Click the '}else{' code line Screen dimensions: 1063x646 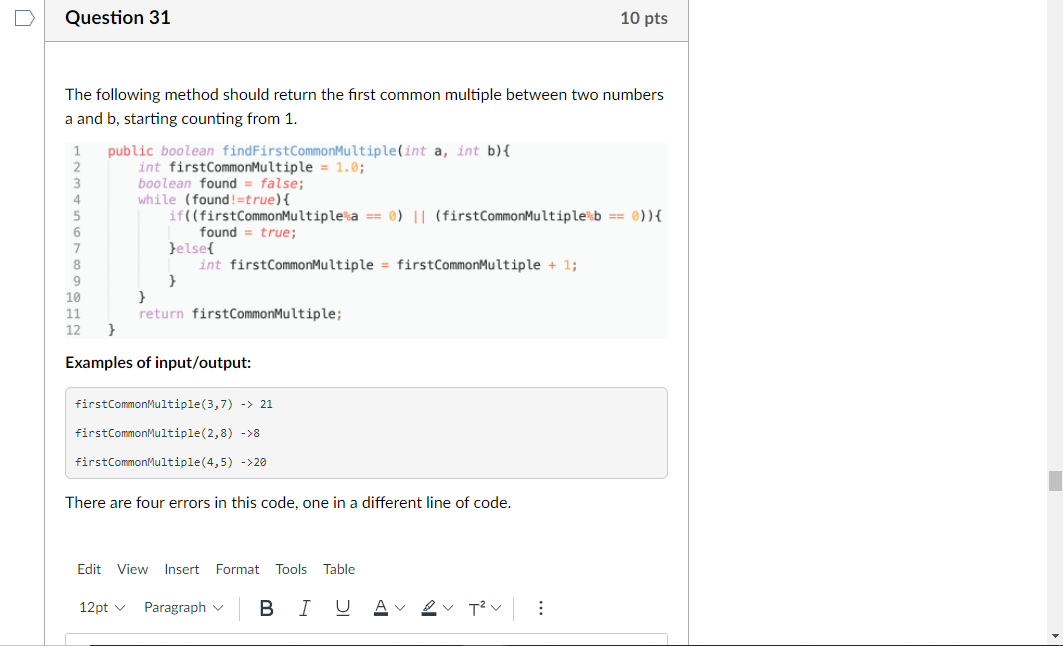tap(191, 248)
